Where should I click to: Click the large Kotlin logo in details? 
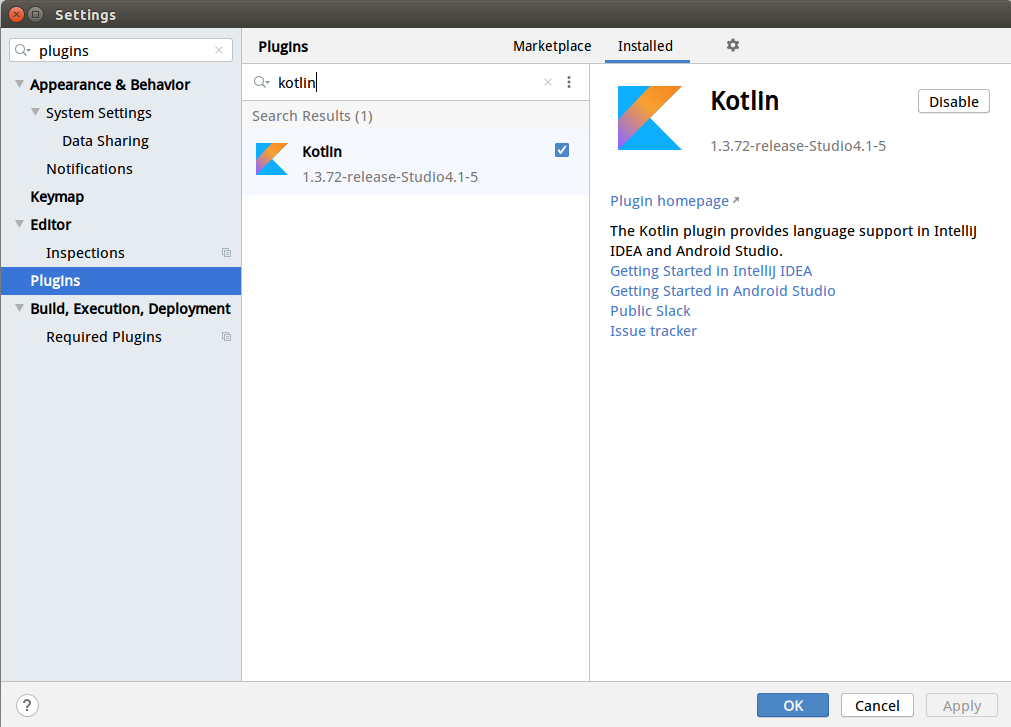649,118
